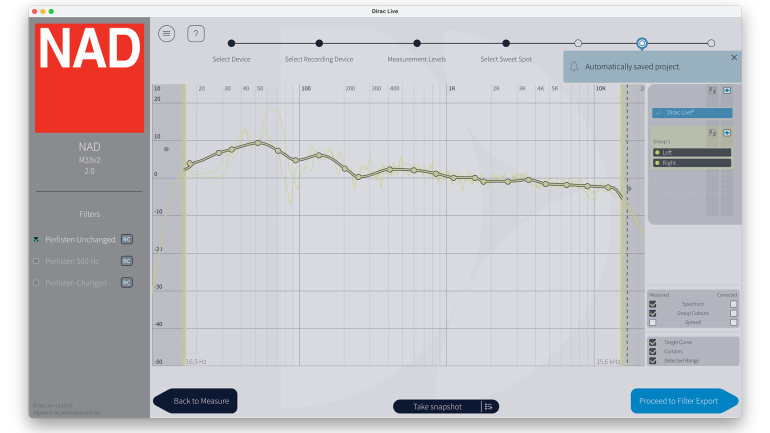Click the help question mark icon
The image size is (770, 433).
click(196, 33)
